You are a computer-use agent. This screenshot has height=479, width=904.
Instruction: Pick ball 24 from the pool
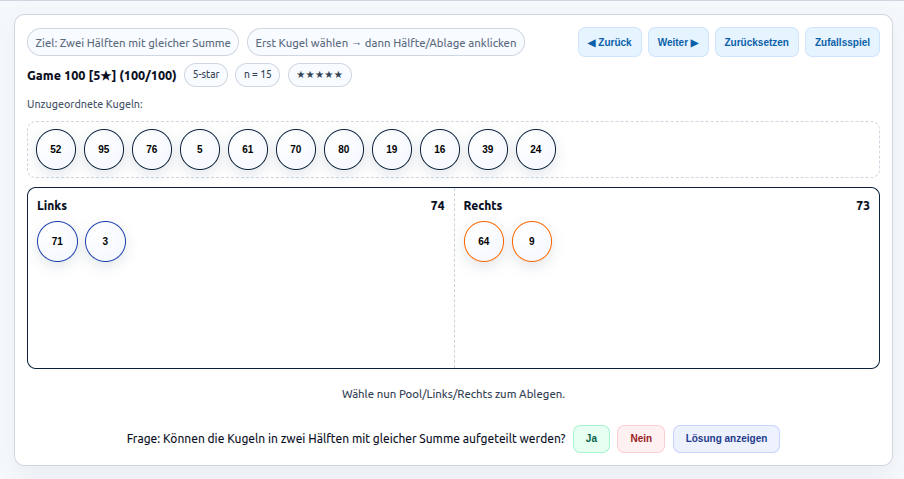point(536,149)
